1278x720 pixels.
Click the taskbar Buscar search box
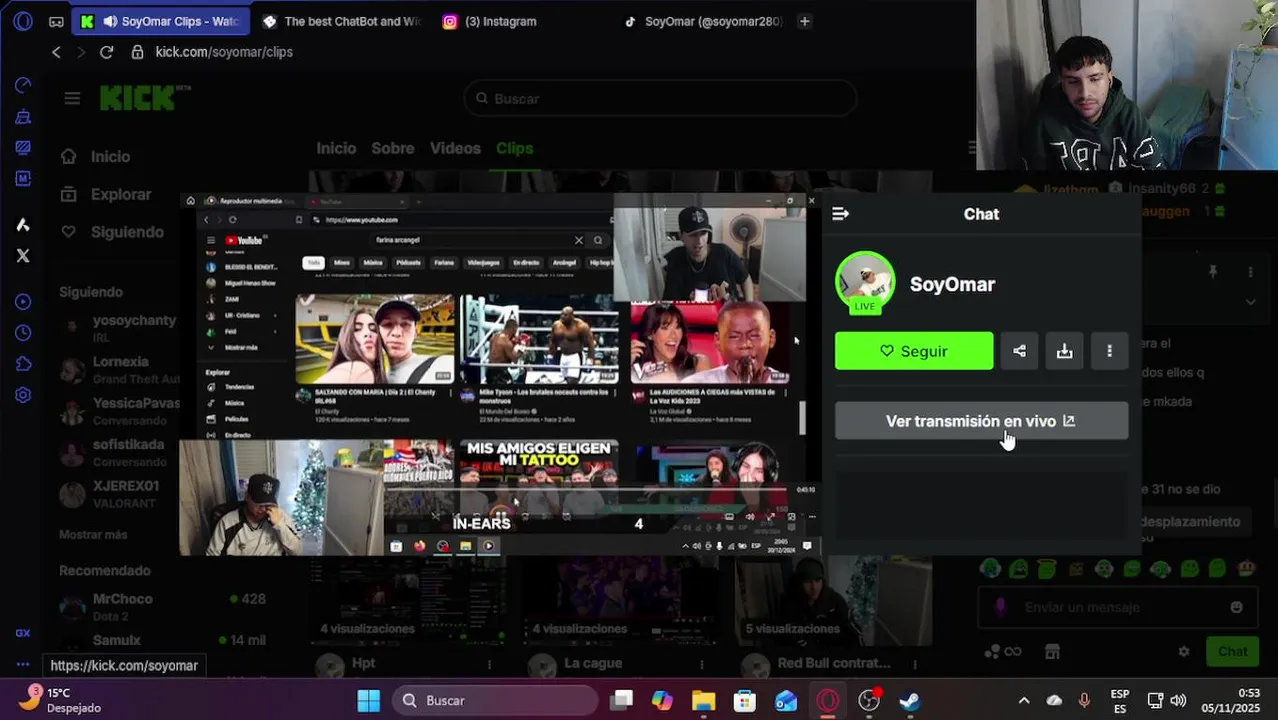coord(496,700)
